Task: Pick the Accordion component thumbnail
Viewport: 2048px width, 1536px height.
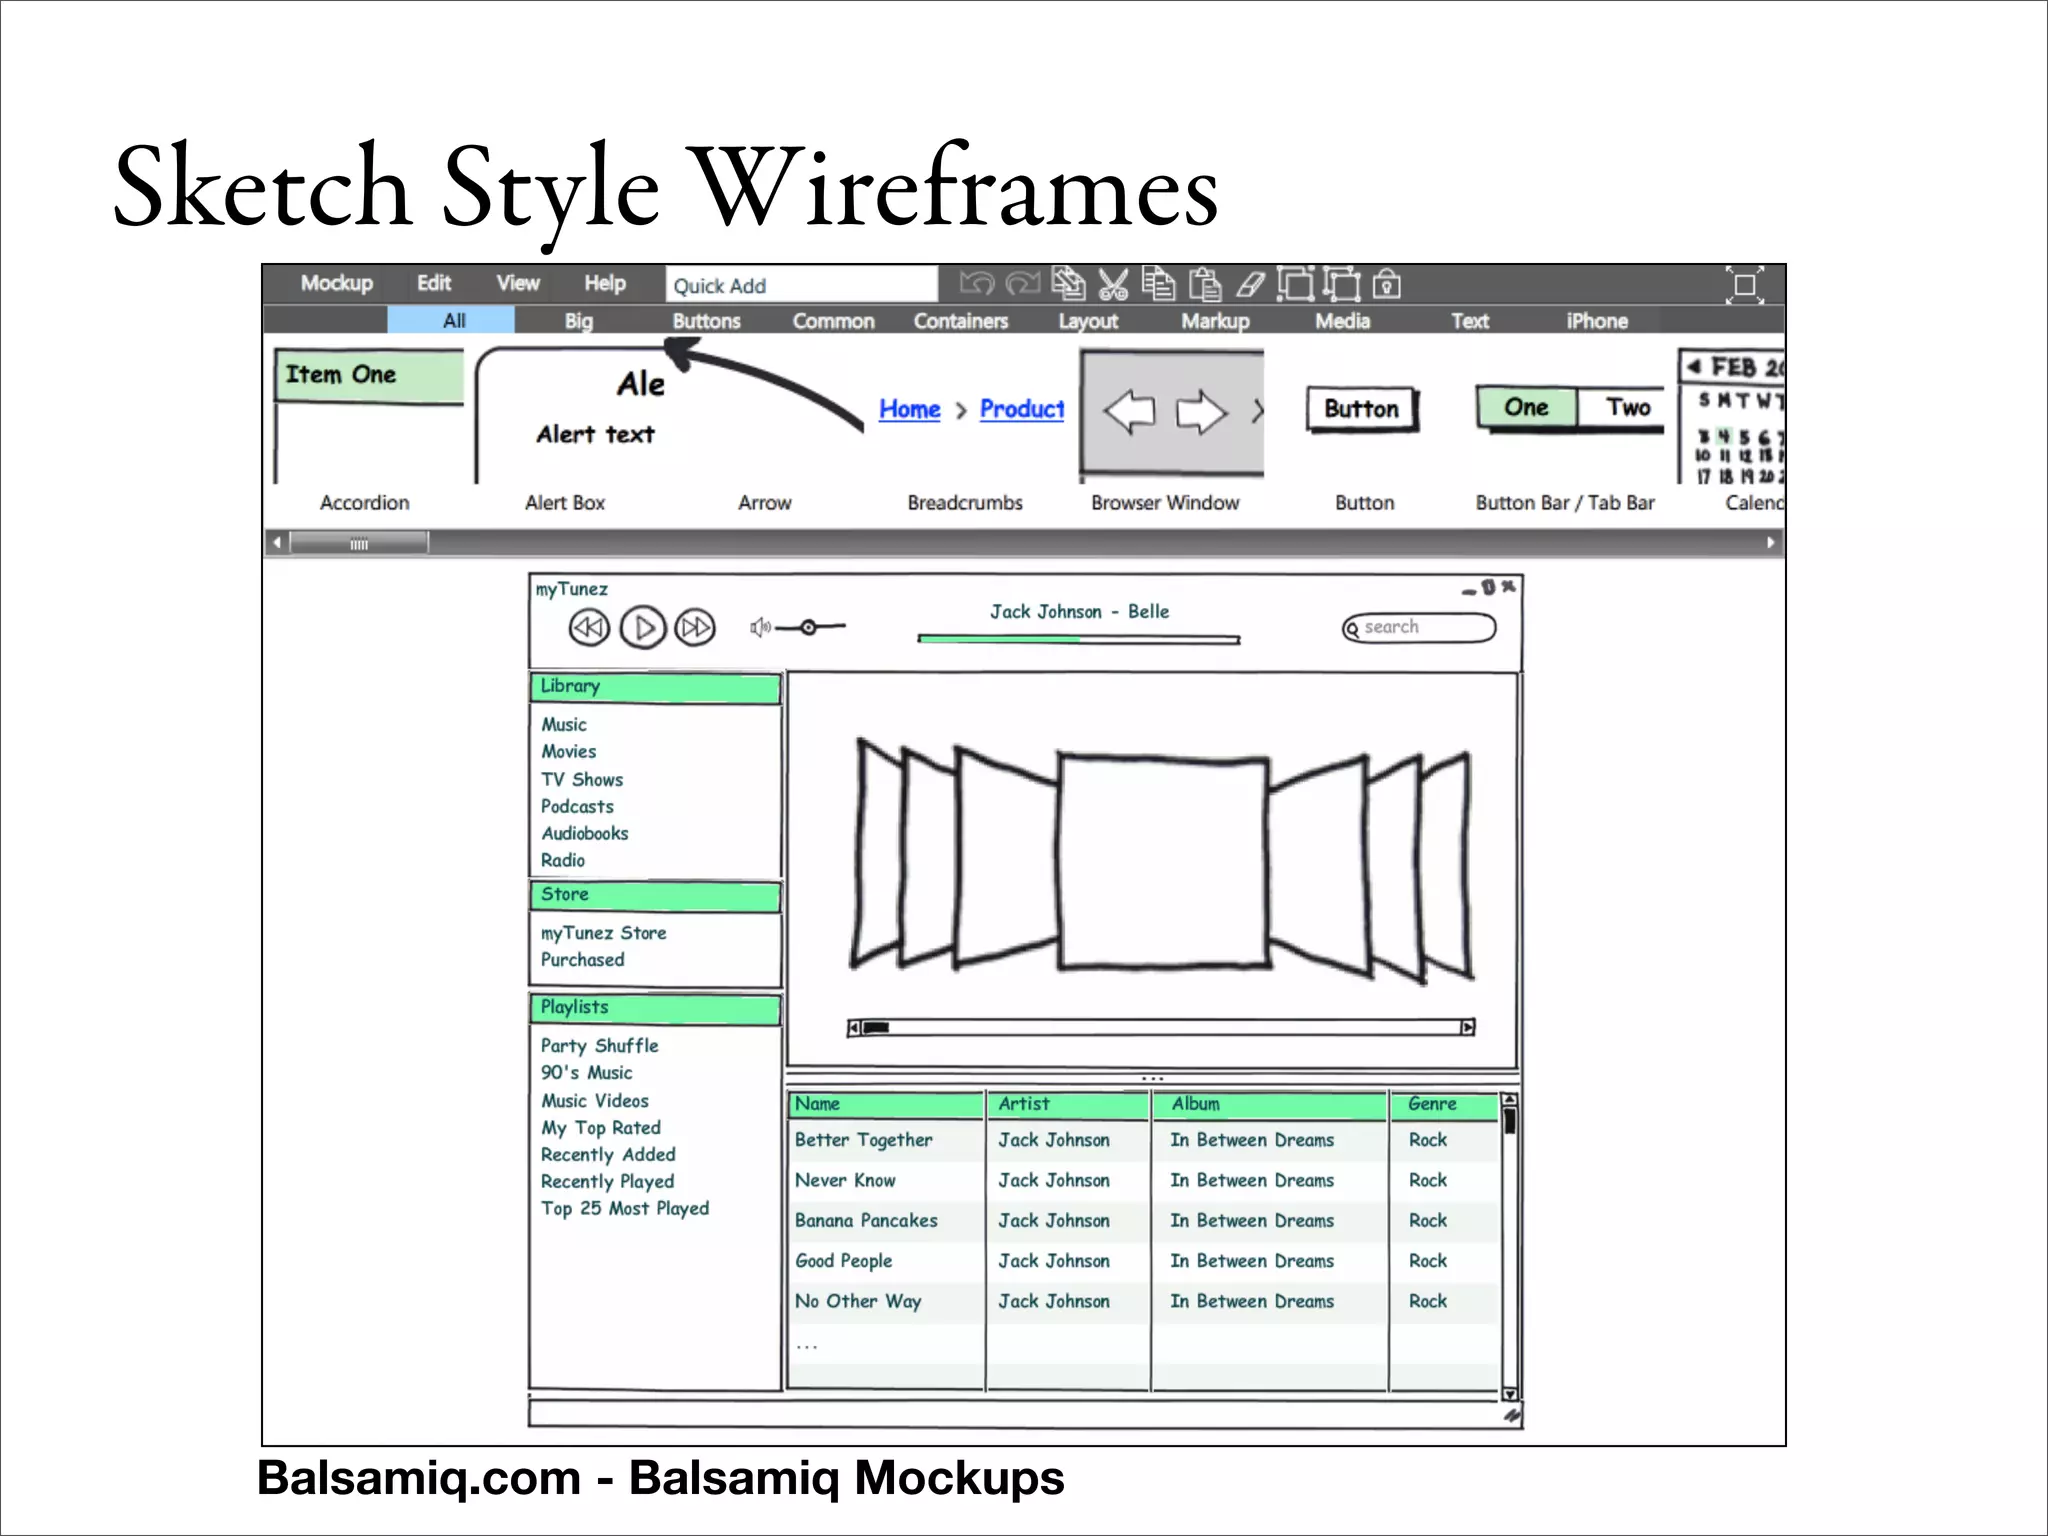Action: coord(369,415)
